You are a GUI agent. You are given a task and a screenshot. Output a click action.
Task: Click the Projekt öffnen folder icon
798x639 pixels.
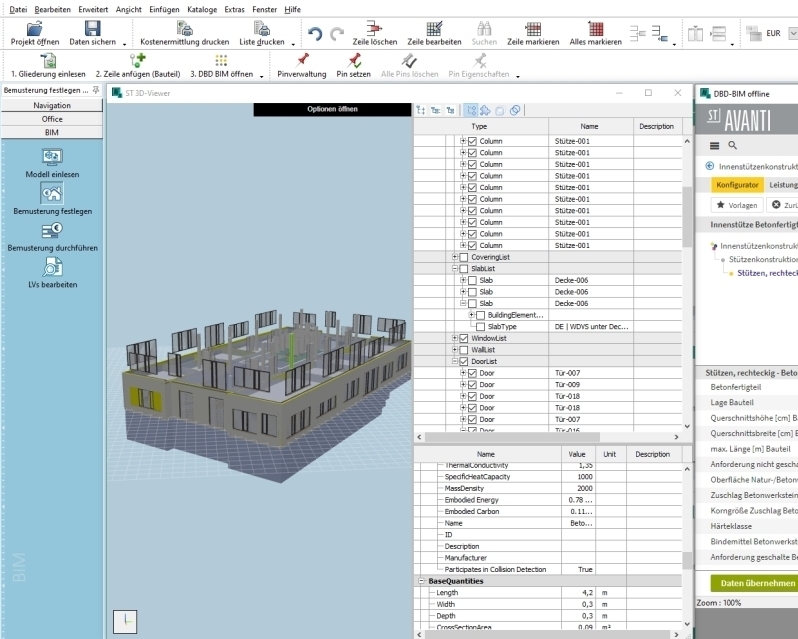click(x=34, y=29)
